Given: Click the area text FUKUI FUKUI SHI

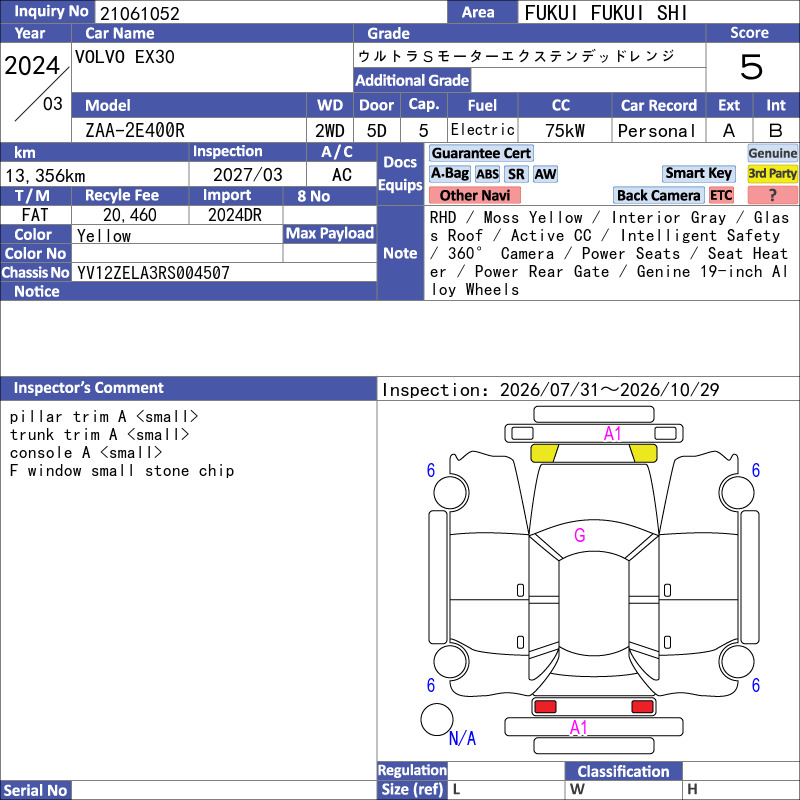Looking at the screenshot, I should [606, 13].
